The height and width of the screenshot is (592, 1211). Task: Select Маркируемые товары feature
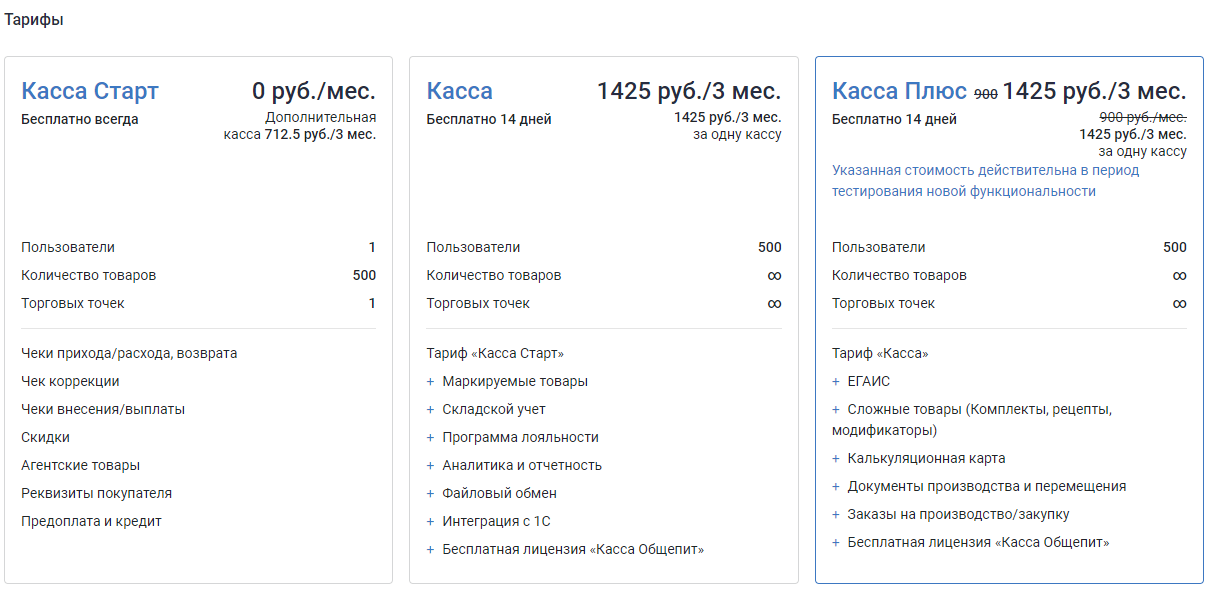click(515, 381)
